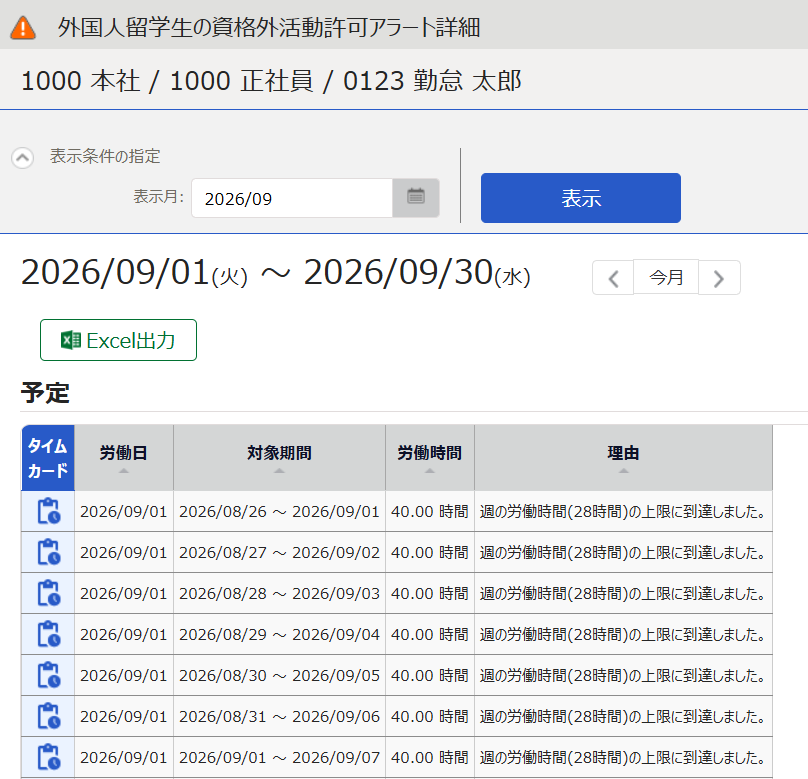Go to next month with right chevron
The width and height of the screenshot is (808, 779).
[719, 278]
